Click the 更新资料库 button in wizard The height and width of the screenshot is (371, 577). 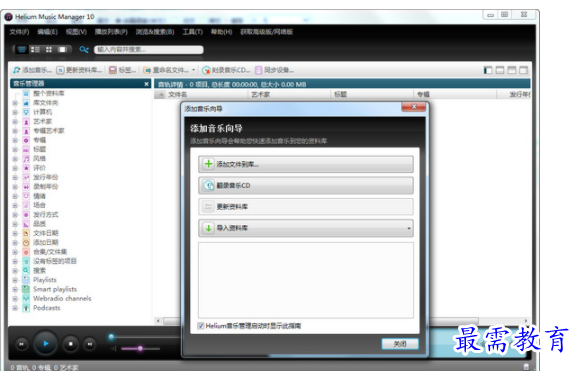coord(305,207)
